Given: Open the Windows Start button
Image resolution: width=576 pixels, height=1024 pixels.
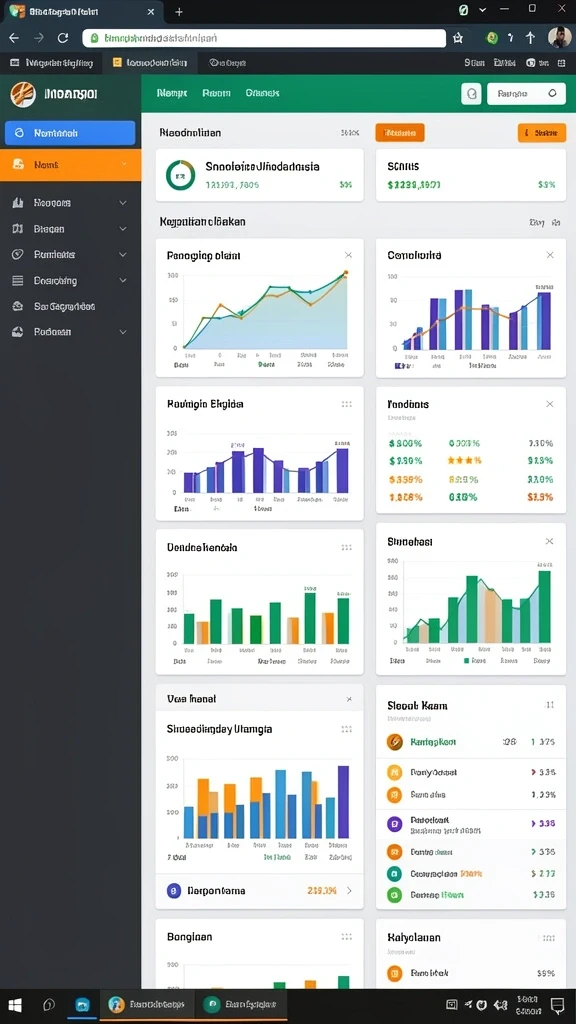Looking at the screenshot, I should coord(14,1005).
